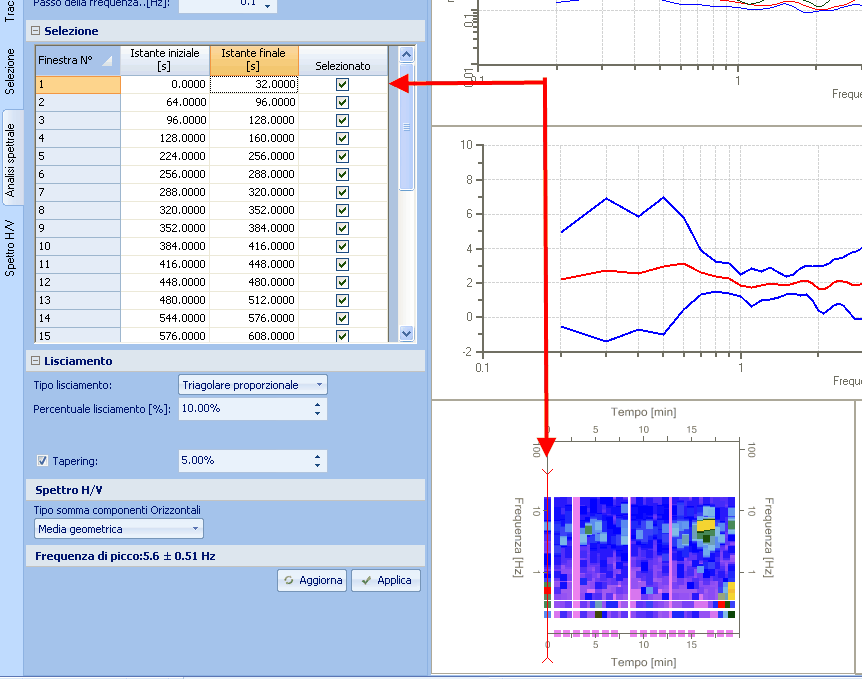This screenshot has height=679, width=862.
Task: Uncheck Selezionato for window 2
Action: 342,102
